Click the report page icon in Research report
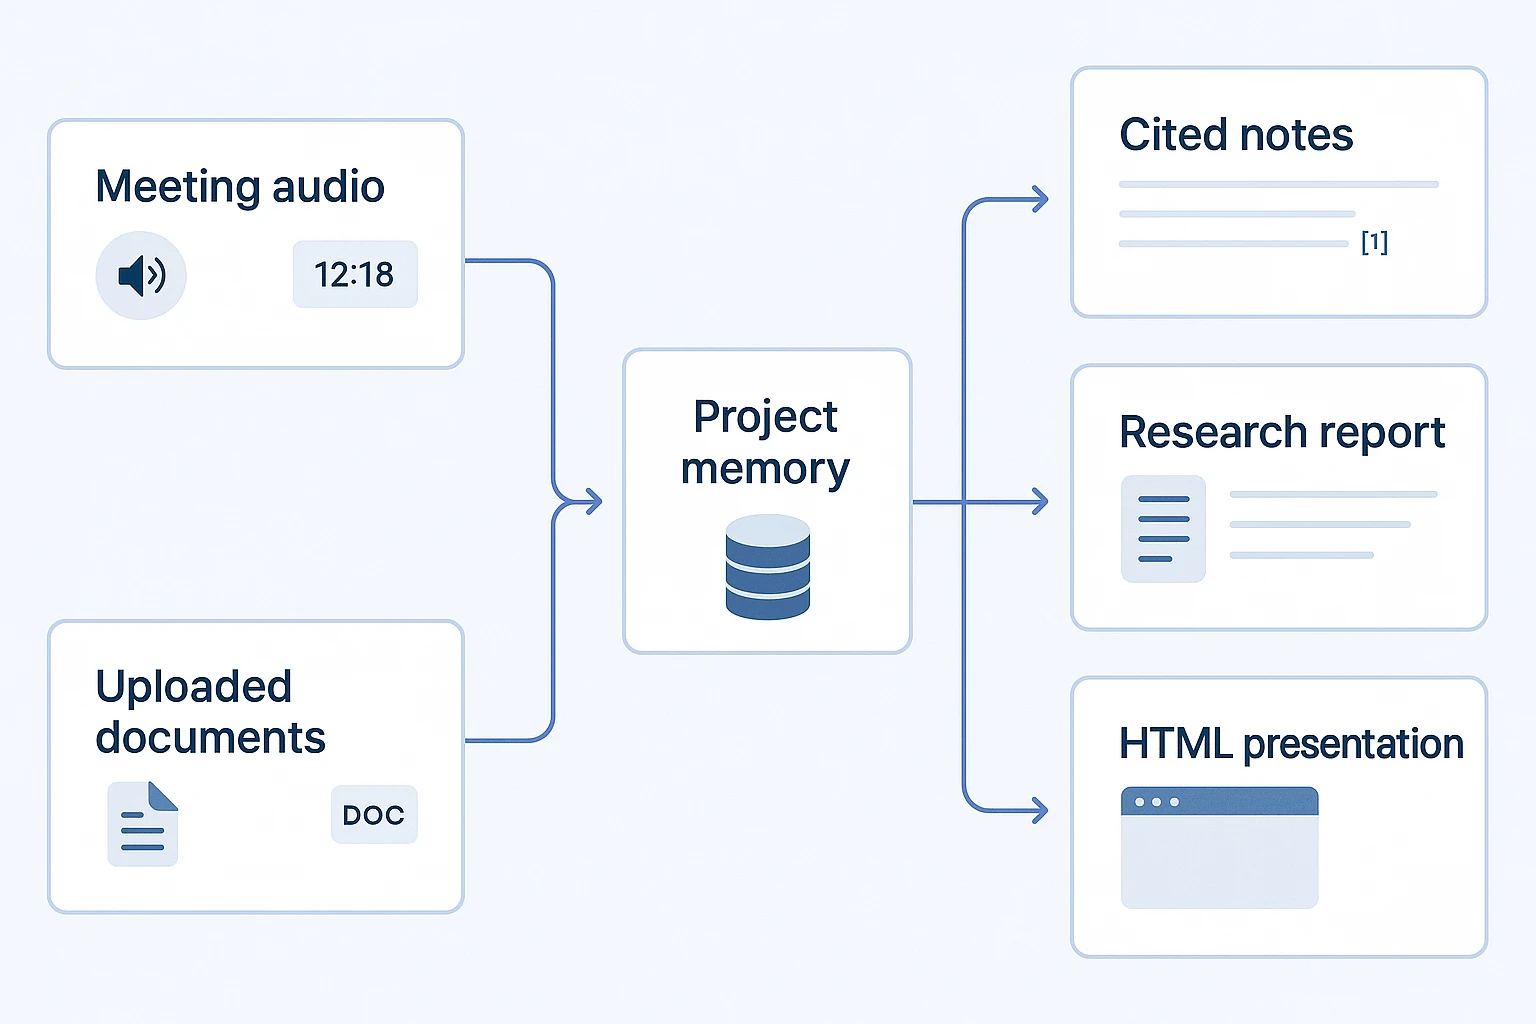Viewport: 1536px width, 1024px height. [x=1164, y=529]
